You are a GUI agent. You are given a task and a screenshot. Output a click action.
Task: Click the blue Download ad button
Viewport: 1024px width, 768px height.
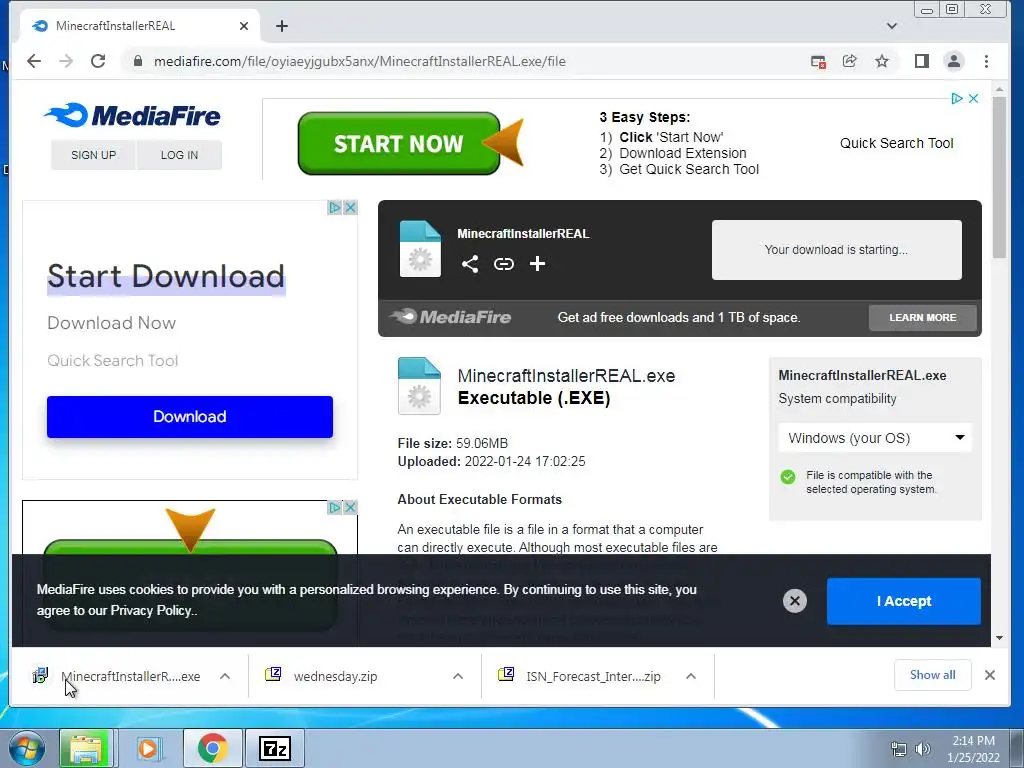(190, 417)
